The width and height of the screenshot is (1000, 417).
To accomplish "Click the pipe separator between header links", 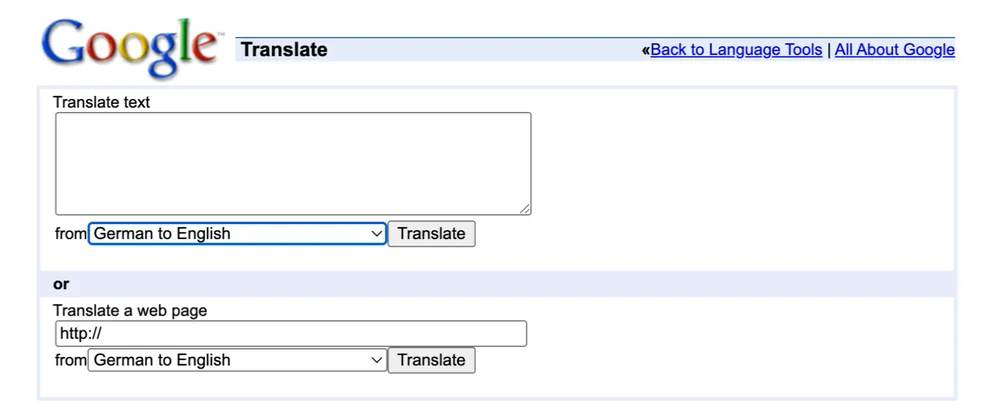I will [x=829, y=50].
